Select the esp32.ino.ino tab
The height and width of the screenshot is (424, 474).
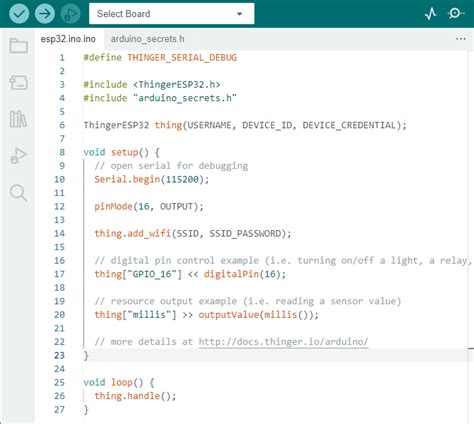(68, 39)
